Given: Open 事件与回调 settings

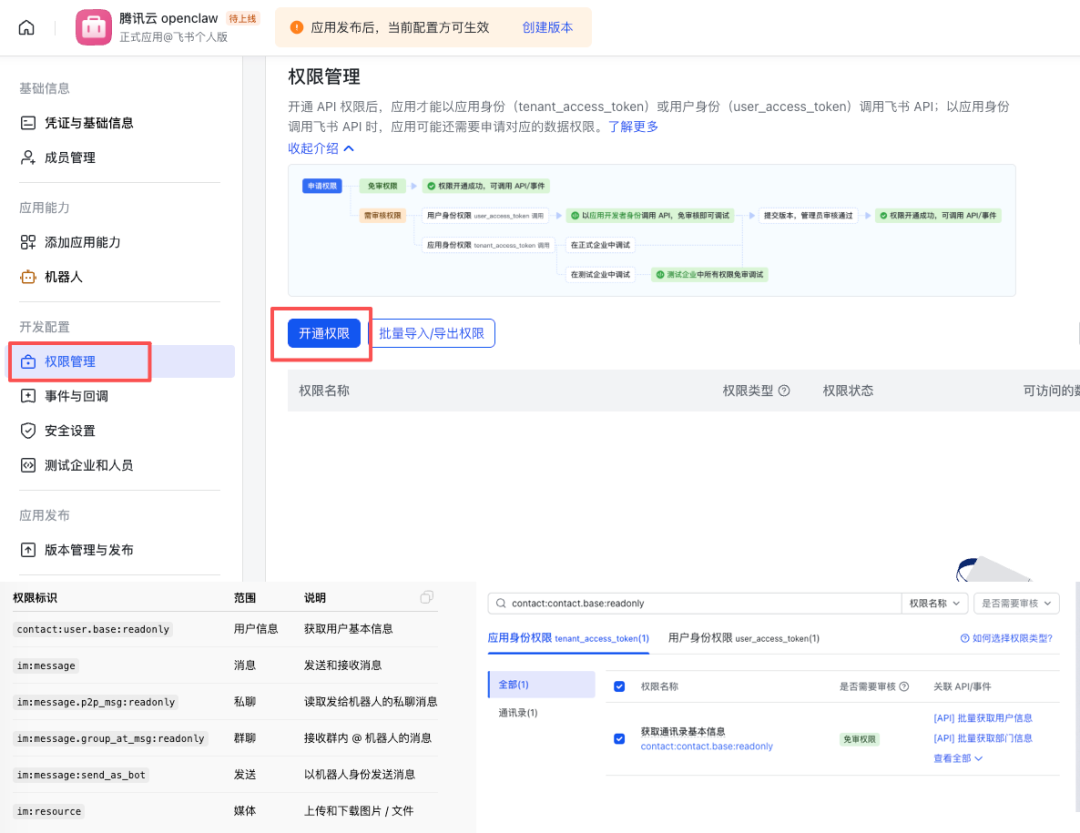Looking at the screenshot, I should (x=71, y=398).
